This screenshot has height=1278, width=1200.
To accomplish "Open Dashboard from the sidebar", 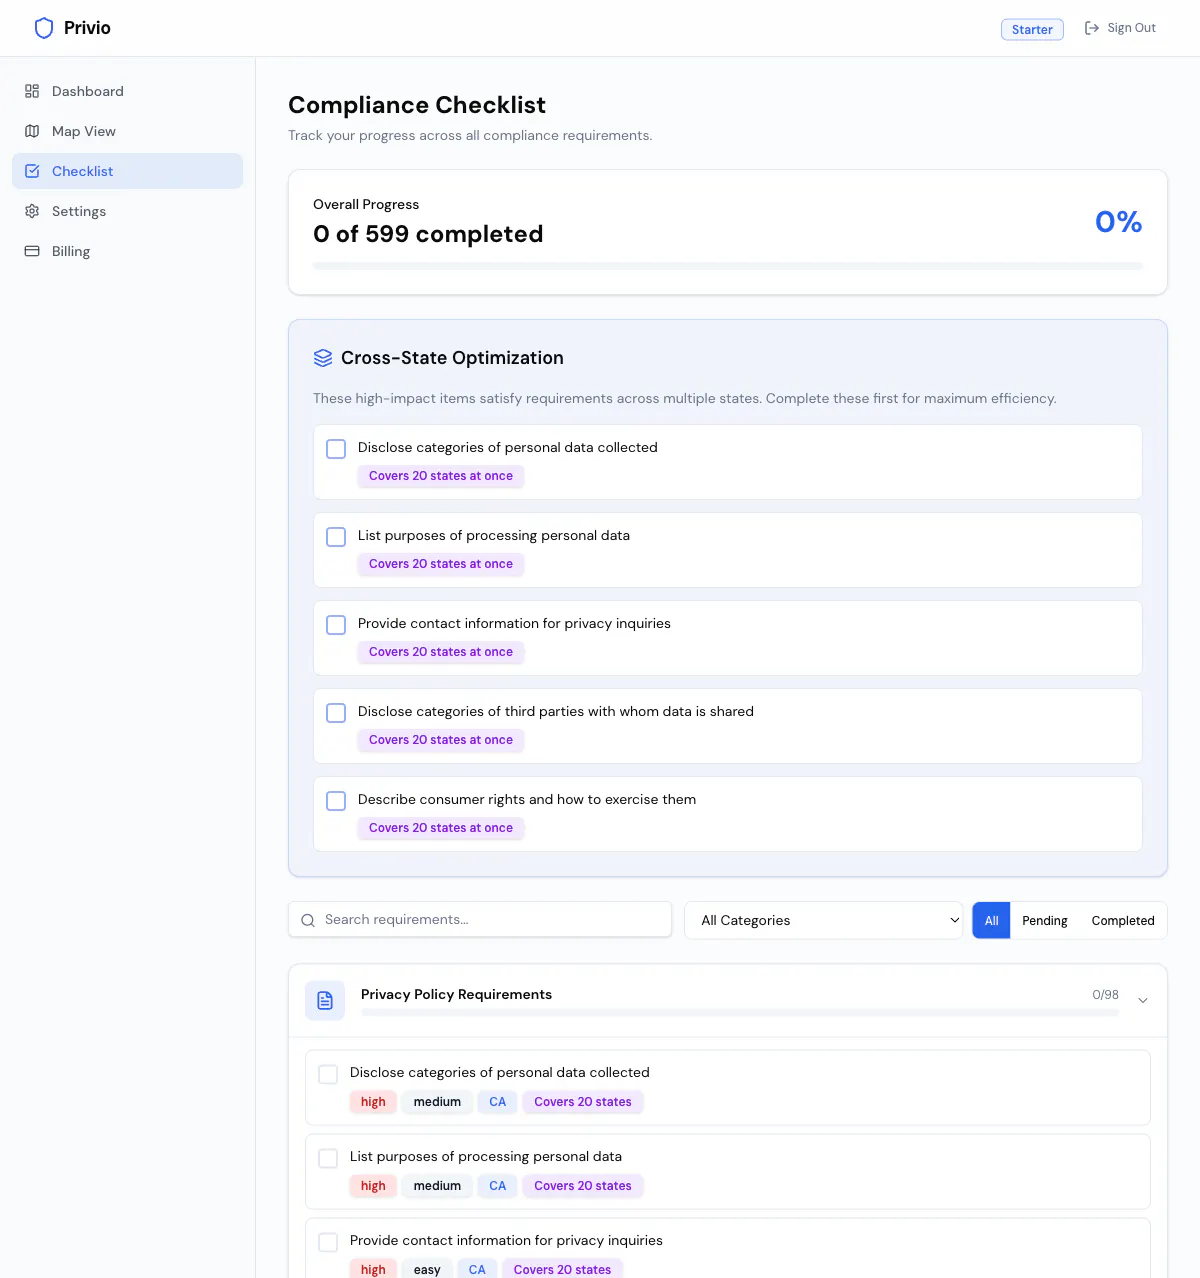I will coord(127,91).
